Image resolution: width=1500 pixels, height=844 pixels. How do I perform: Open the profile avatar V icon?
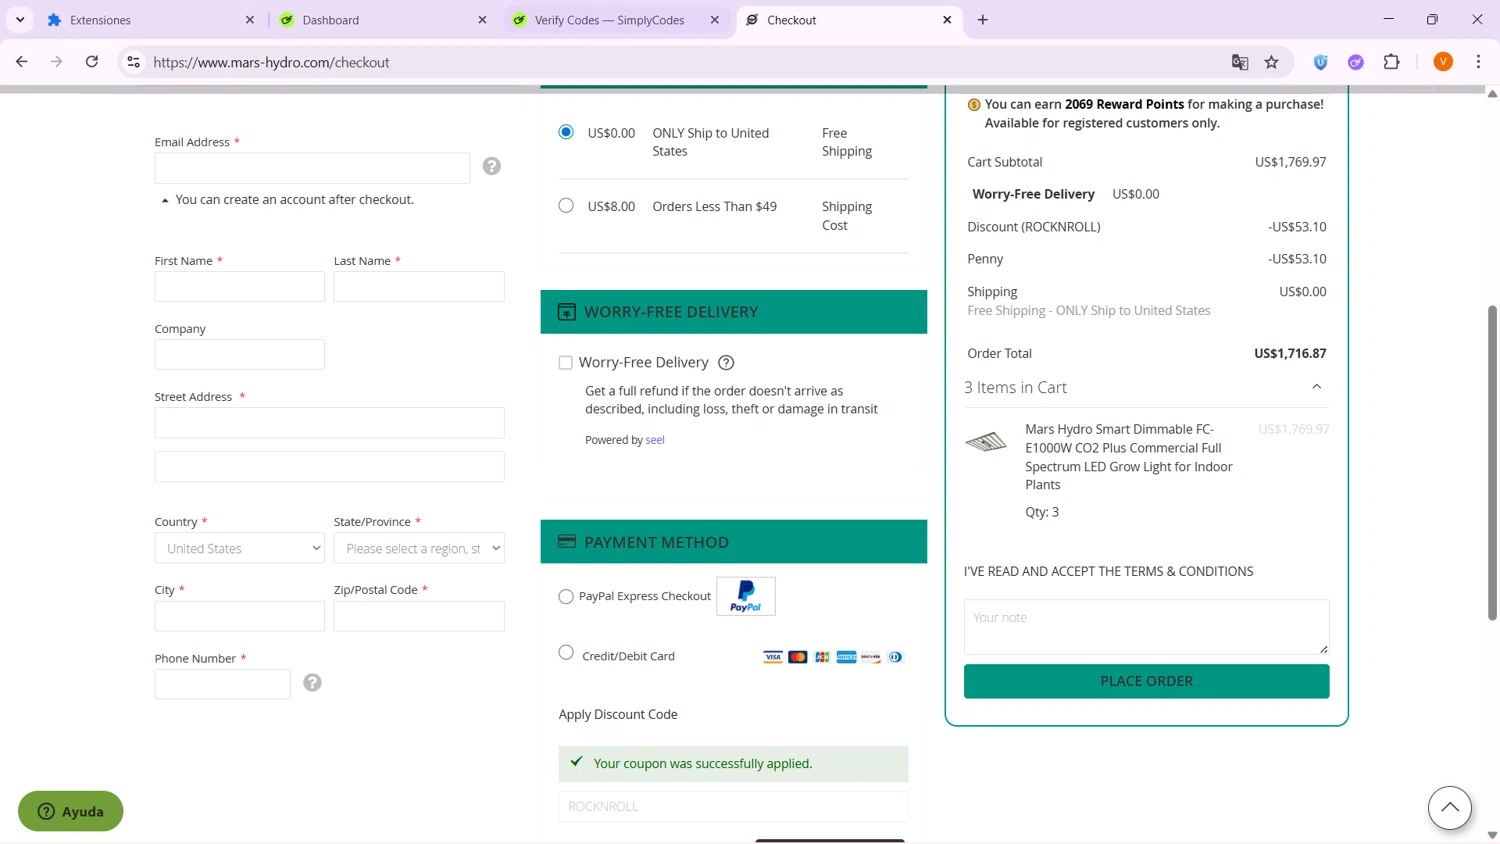pyautogui.click(x=1443, y=62)
